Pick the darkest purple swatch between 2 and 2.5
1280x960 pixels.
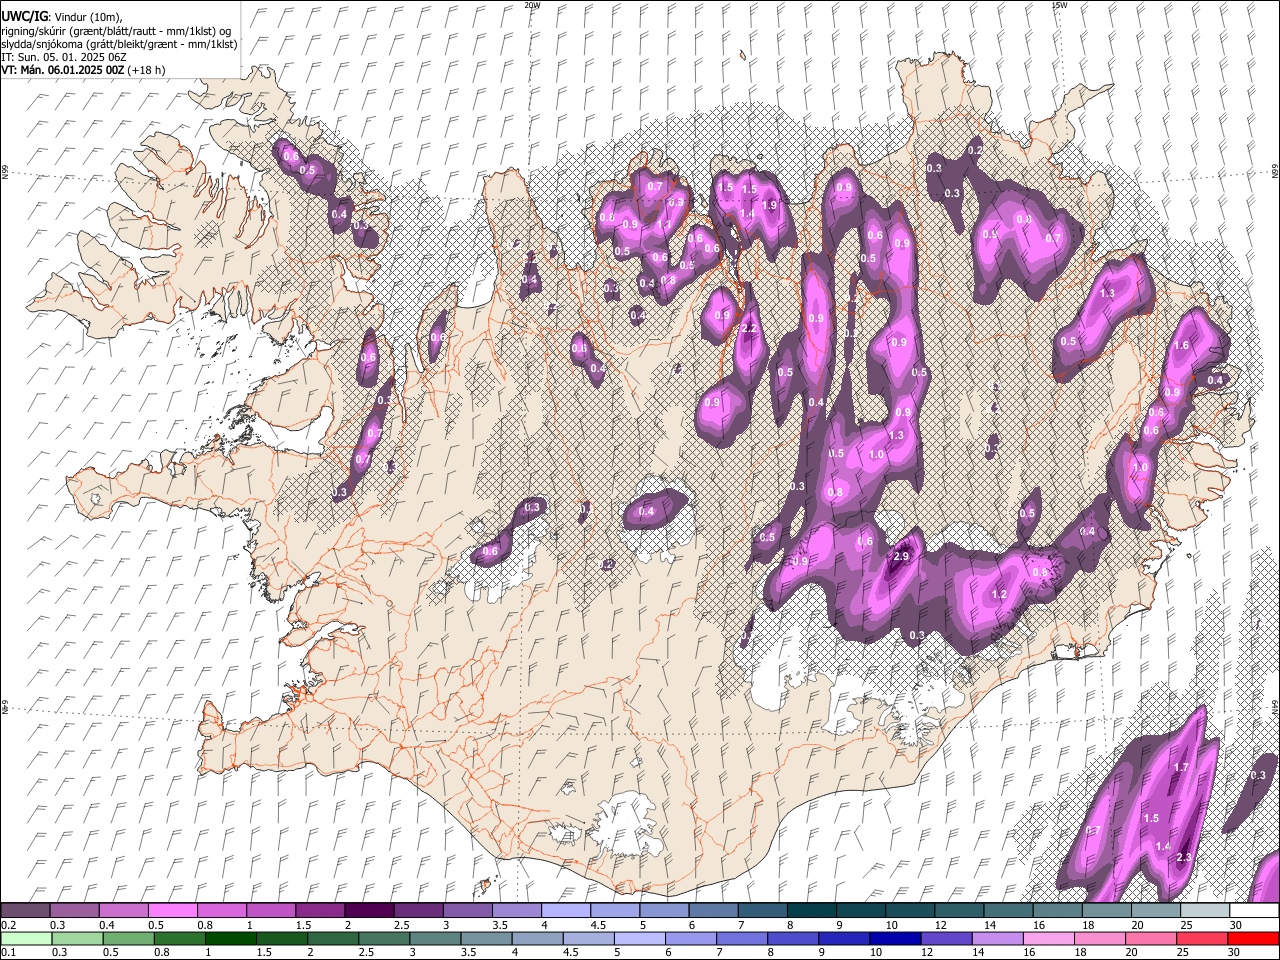click(x=369, y=911)
